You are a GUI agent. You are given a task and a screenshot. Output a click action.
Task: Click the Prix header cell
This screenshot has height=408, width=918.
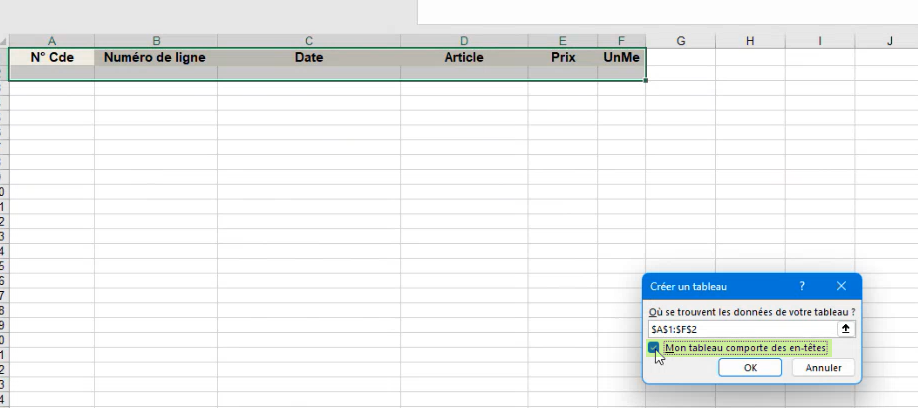click(563, 58)
